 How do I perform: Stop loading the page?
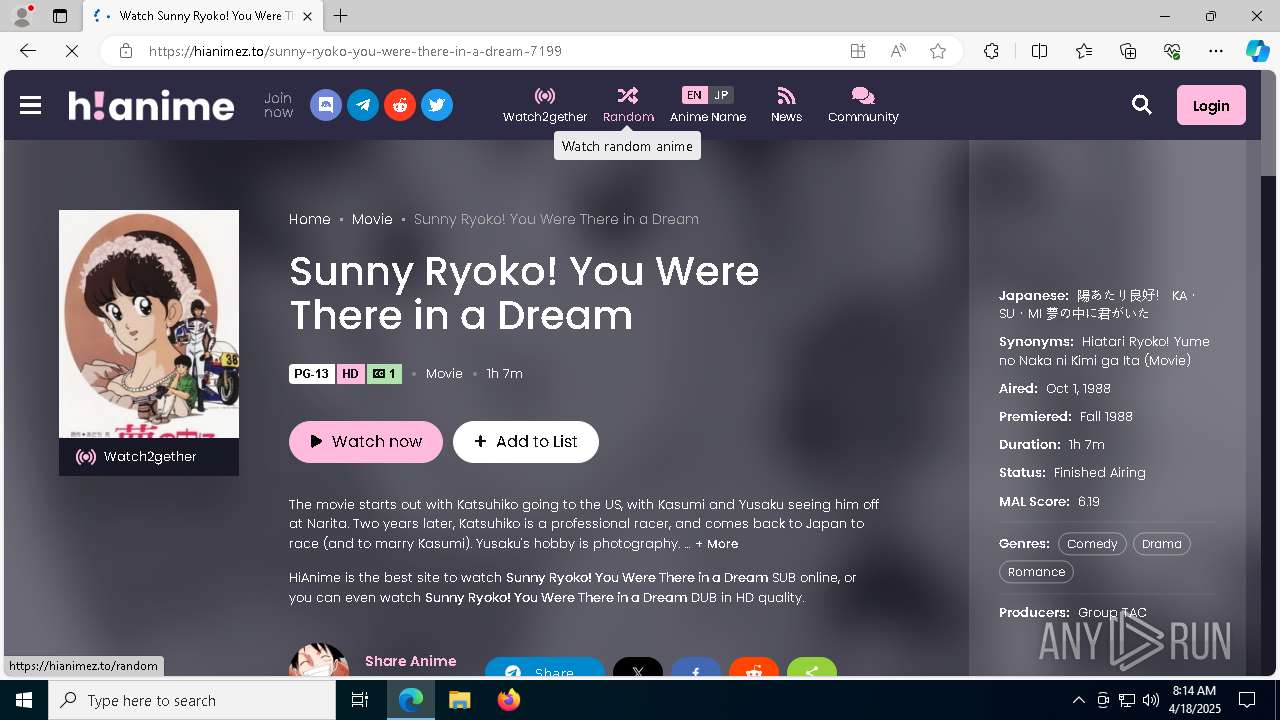click(x=71, y=51)
